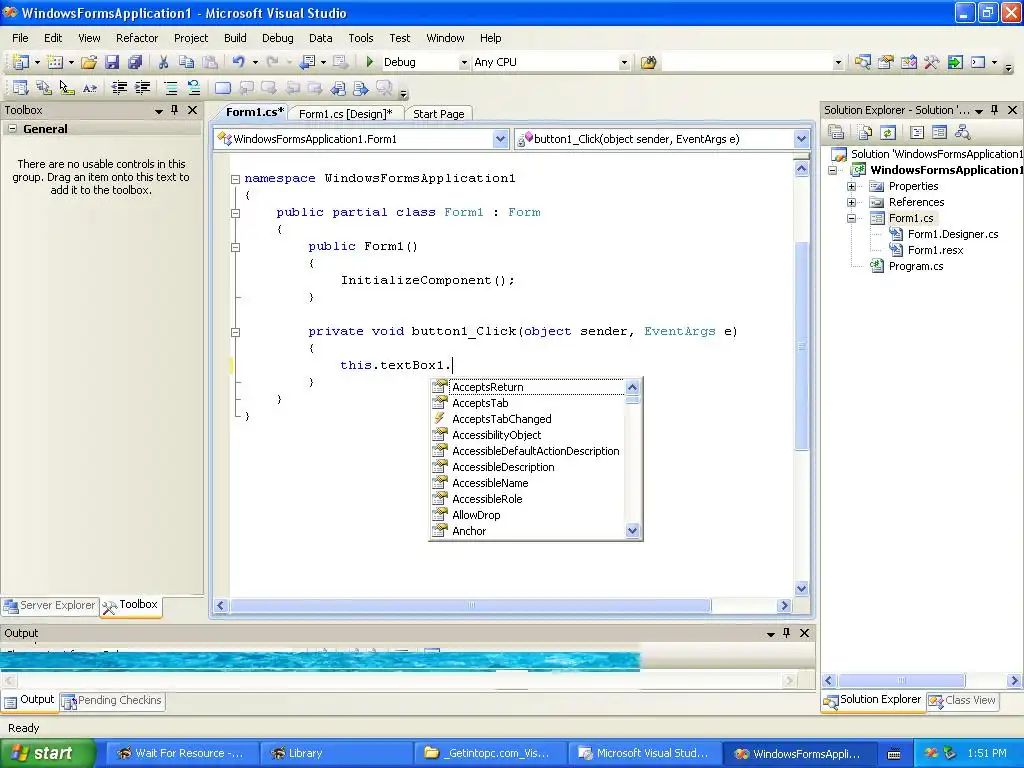
Task: Click the Display Word Completion icon
Action: pyautogui.click(x=90, y=88)
